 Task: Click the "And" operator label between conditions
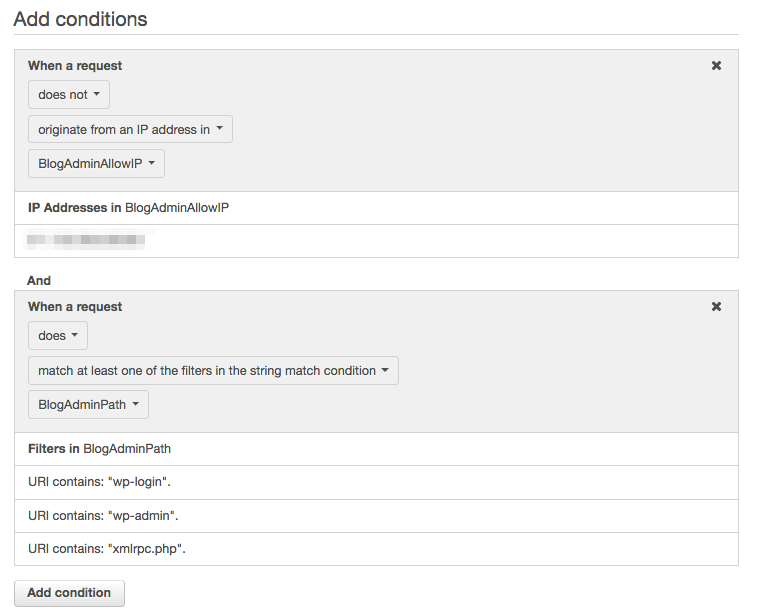(x=39, y=281)
